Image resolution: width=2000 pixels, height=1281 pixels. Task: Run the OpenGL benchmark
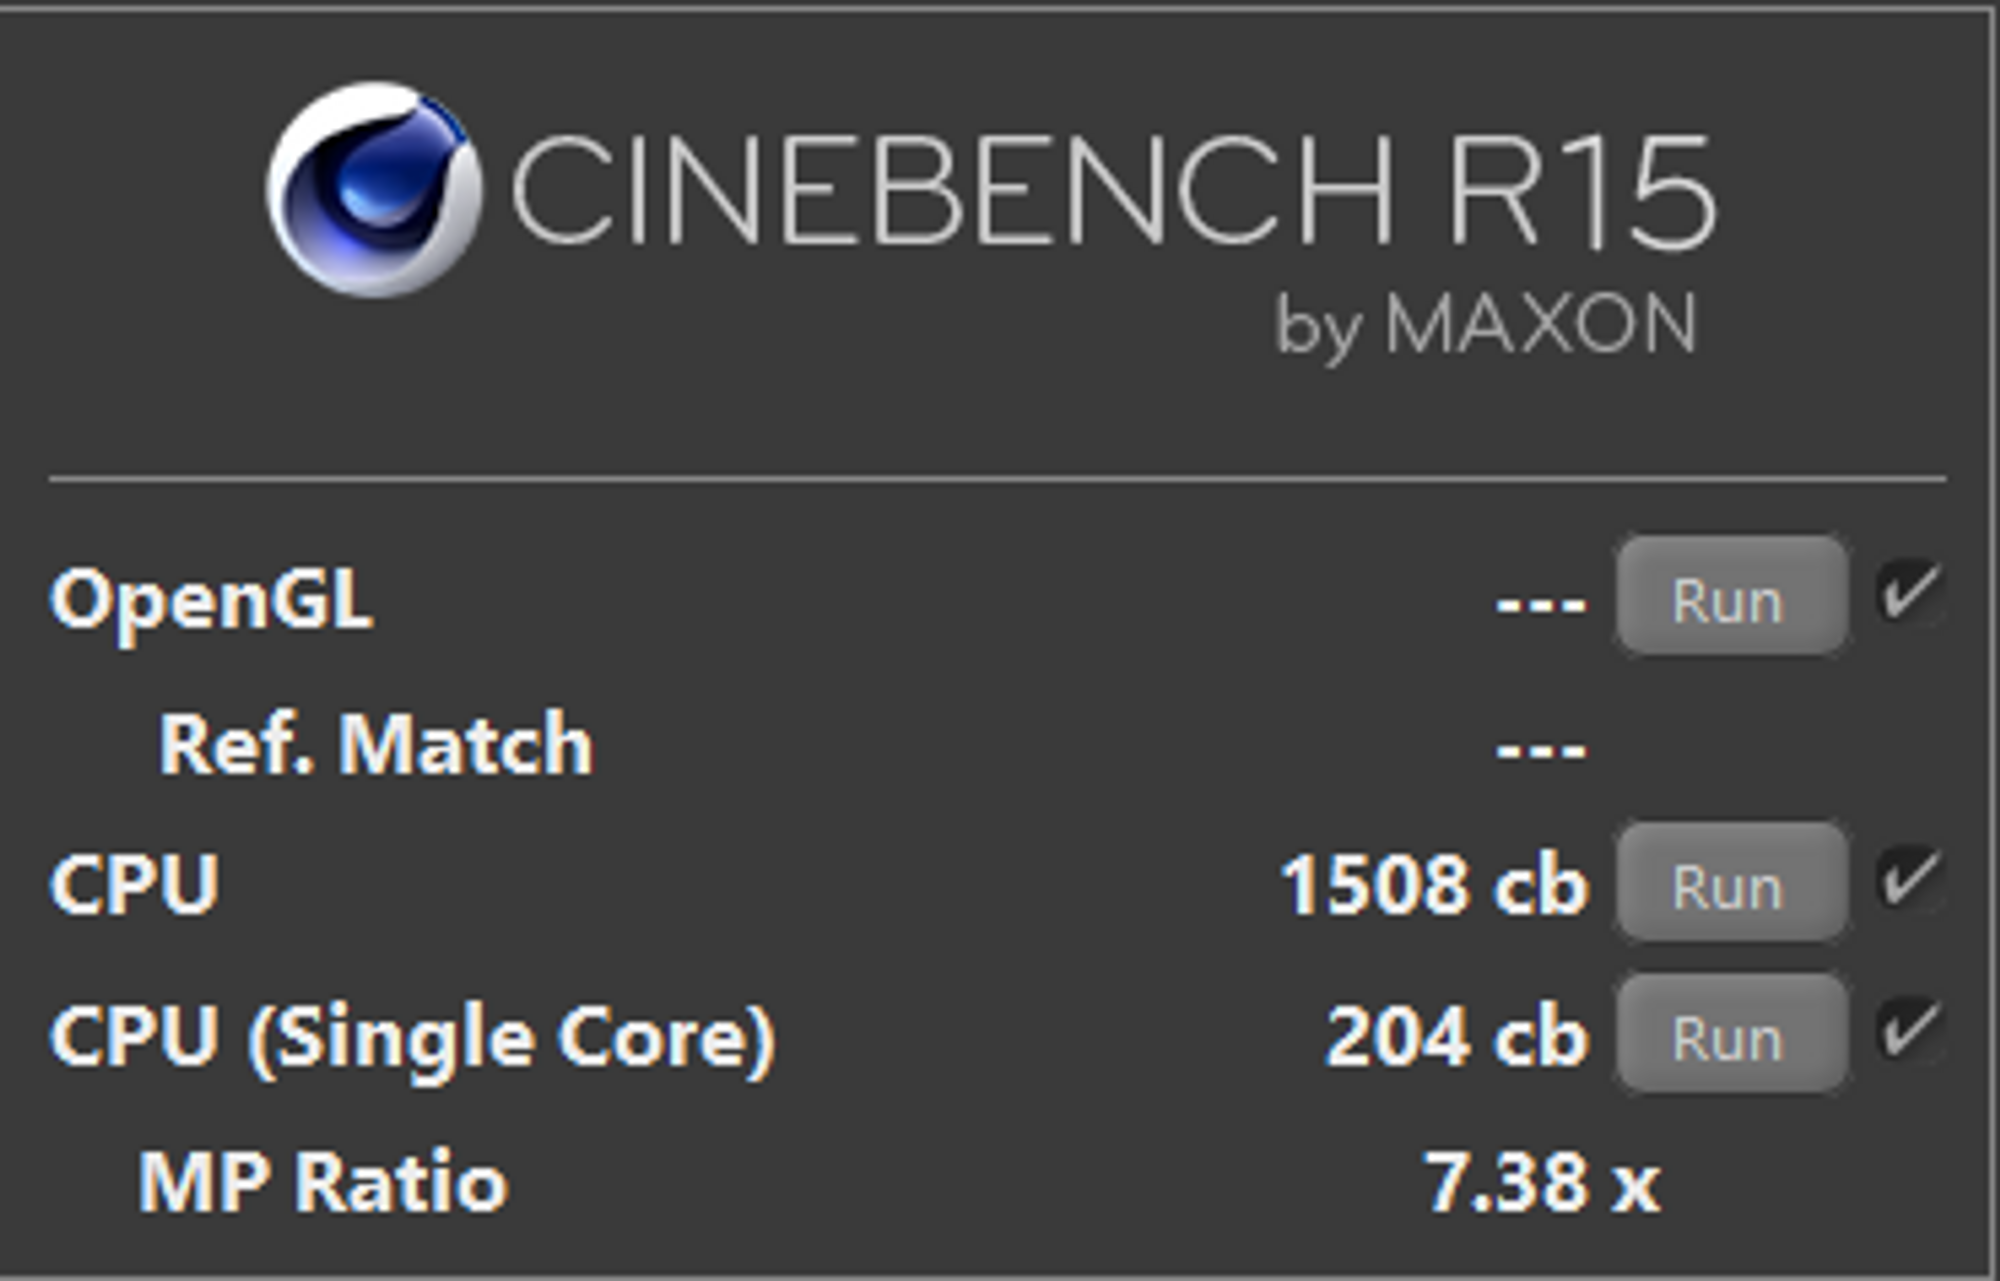tap(1731, 596)
